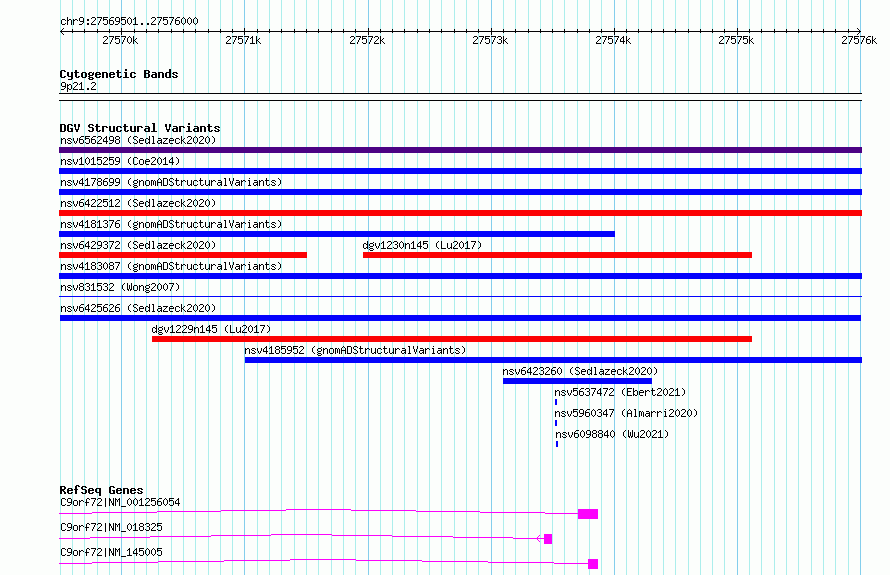Viewport: 890px width, 575px height.
Task: Open nsv4183087 (gnomADStructuralVariants) label
Action: click(x=171, y=266)
